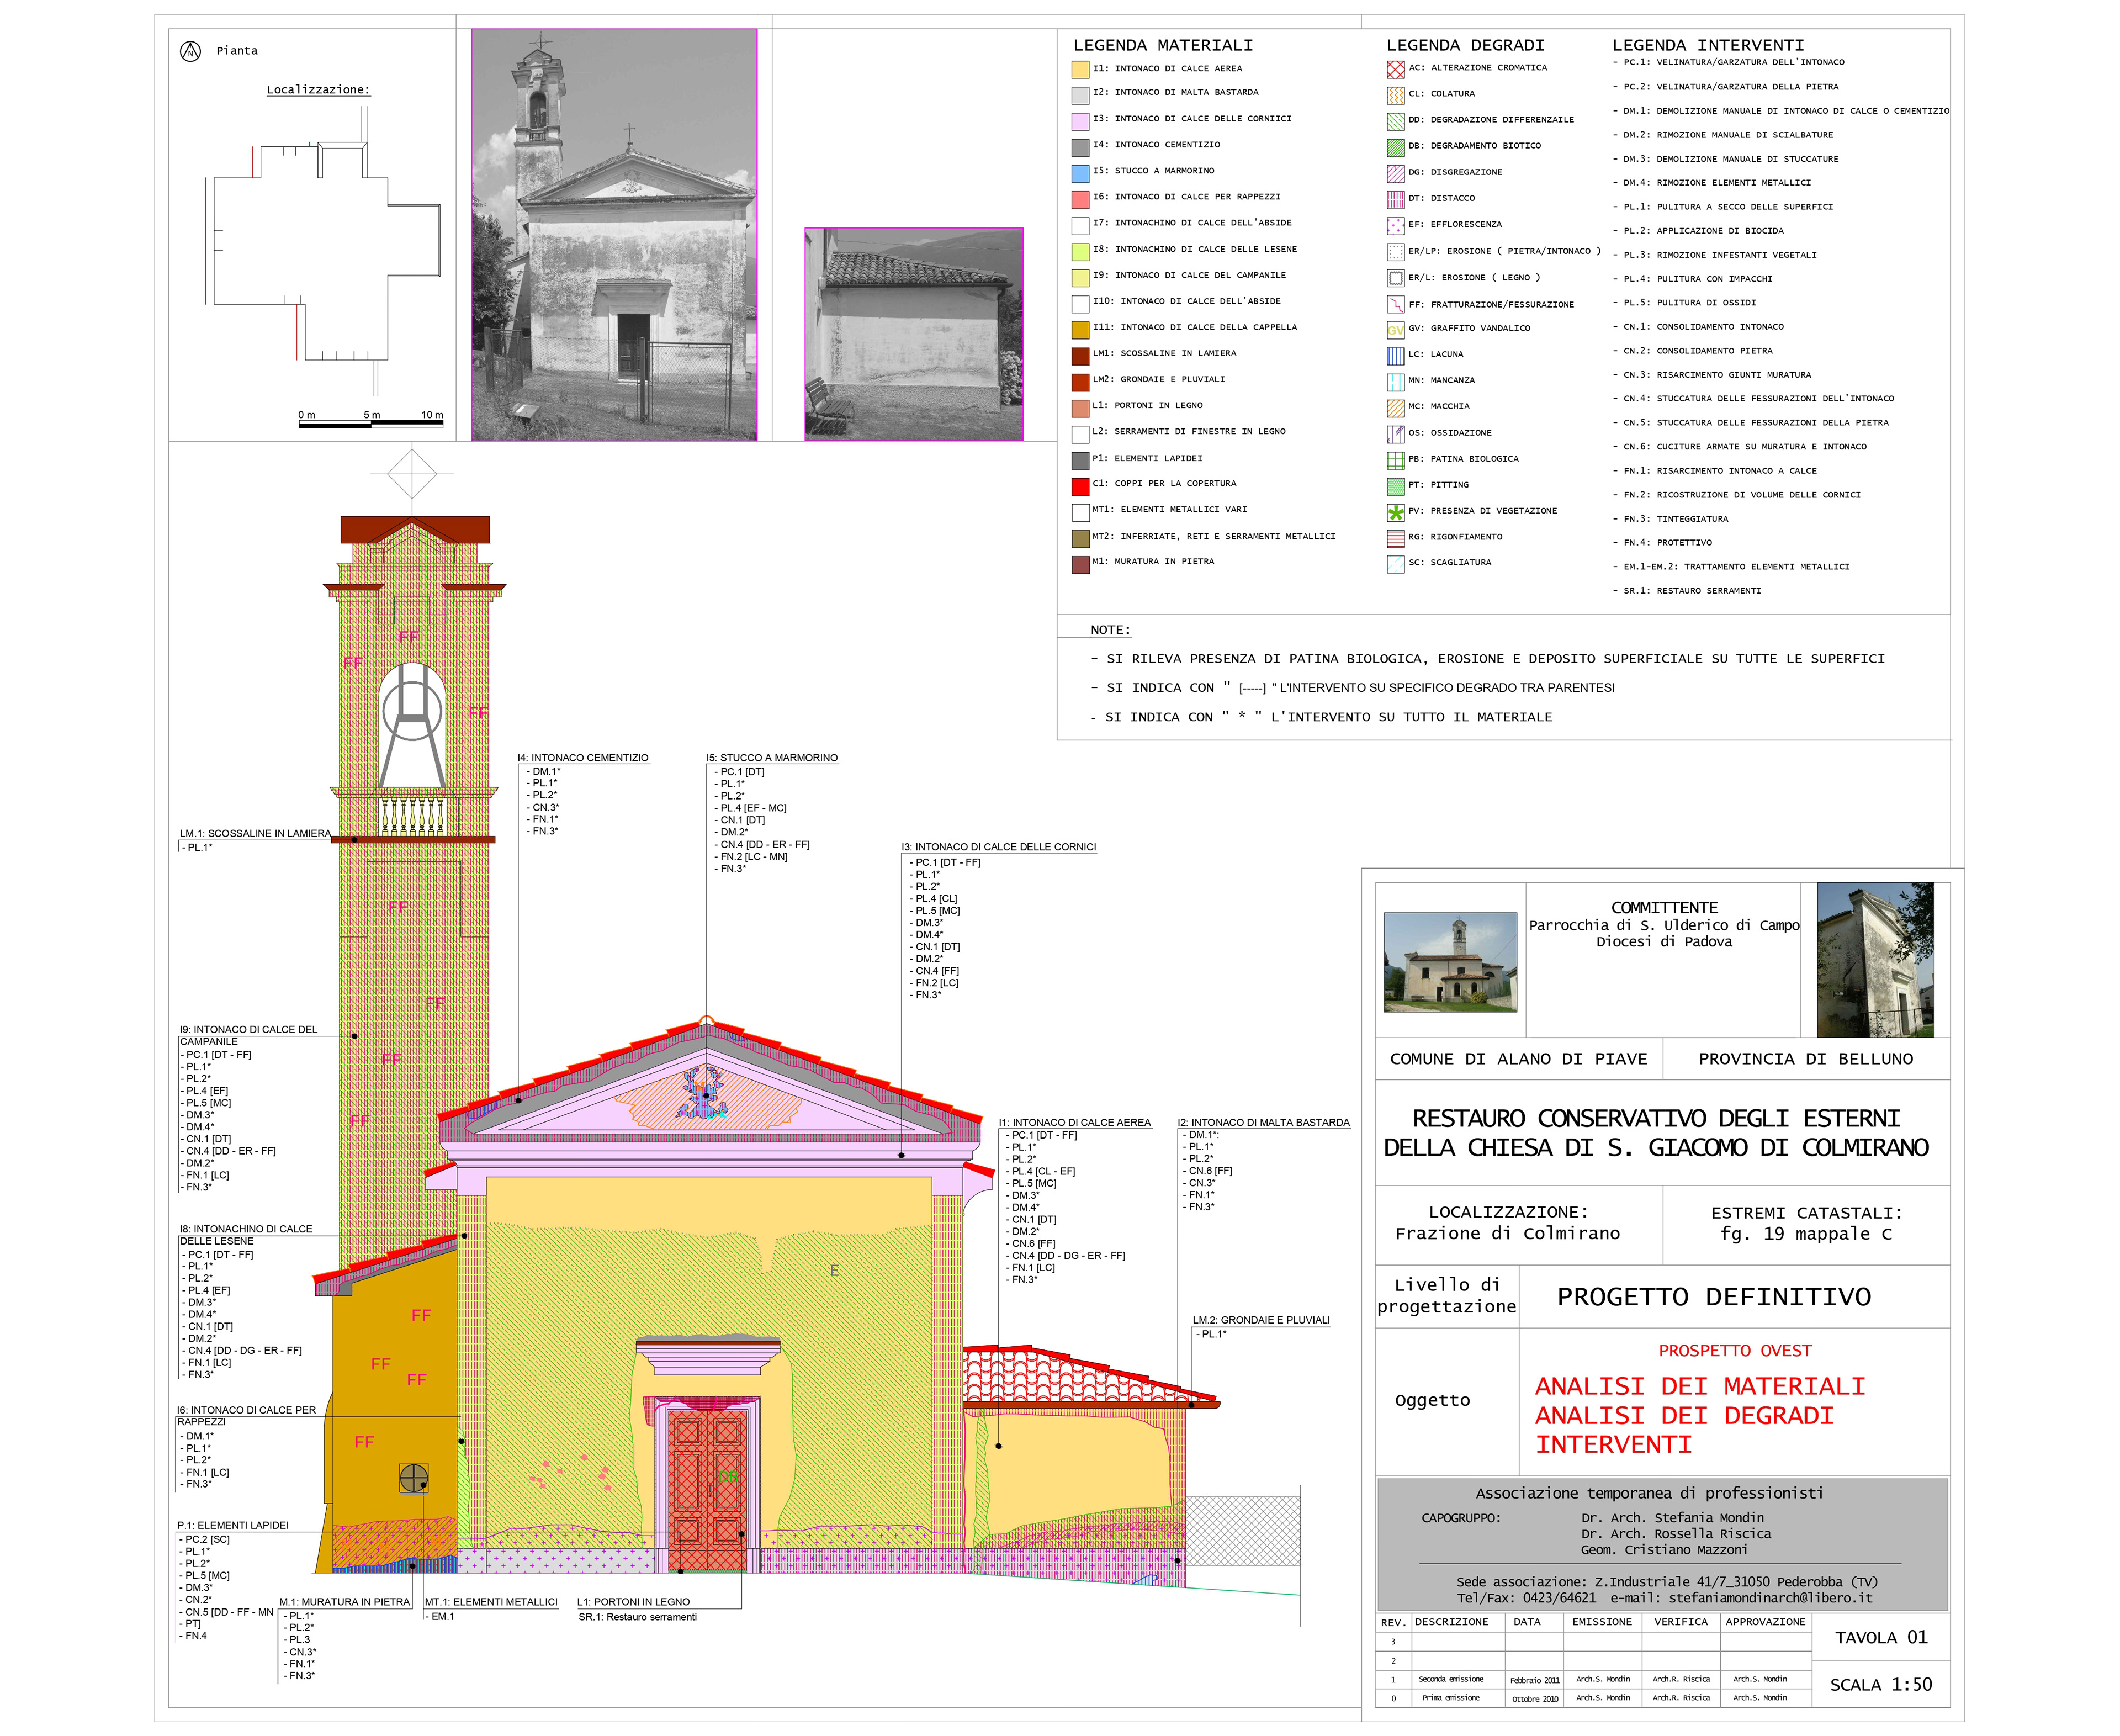Click the round window on the side chapel
Screen dimensions: 2120x1736
pos(413,1478)
